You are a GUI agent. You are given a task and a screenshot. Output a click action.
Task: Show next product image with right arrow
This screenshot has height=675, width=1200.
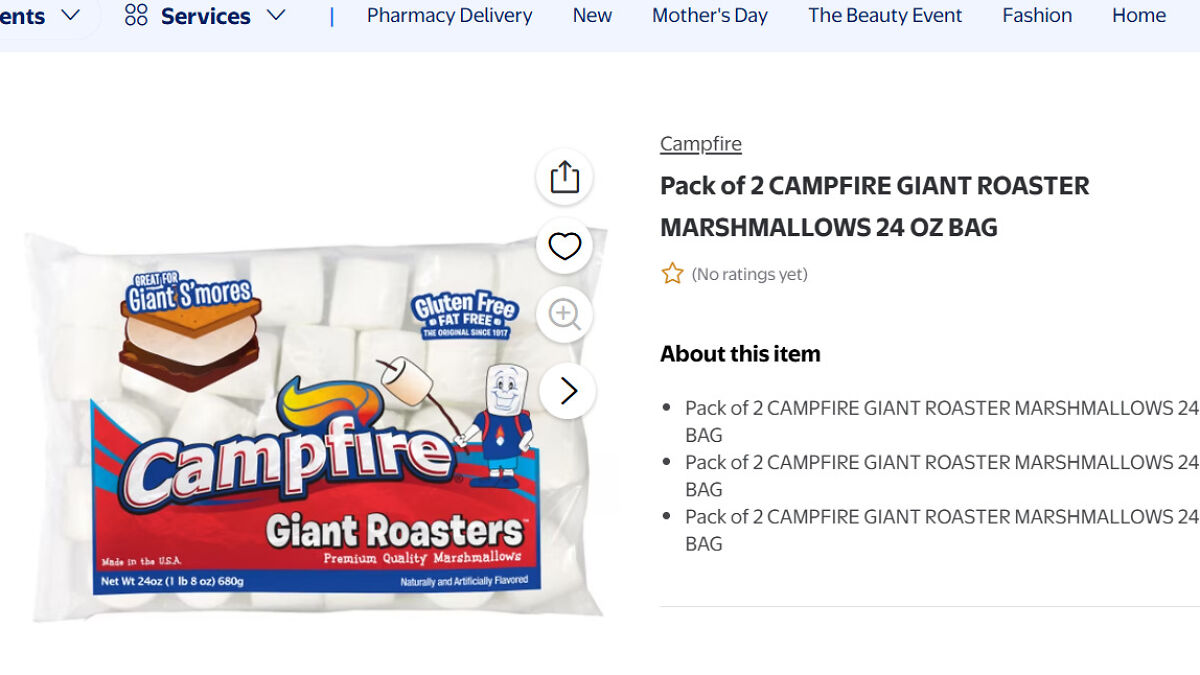click(x=568, y=391)
